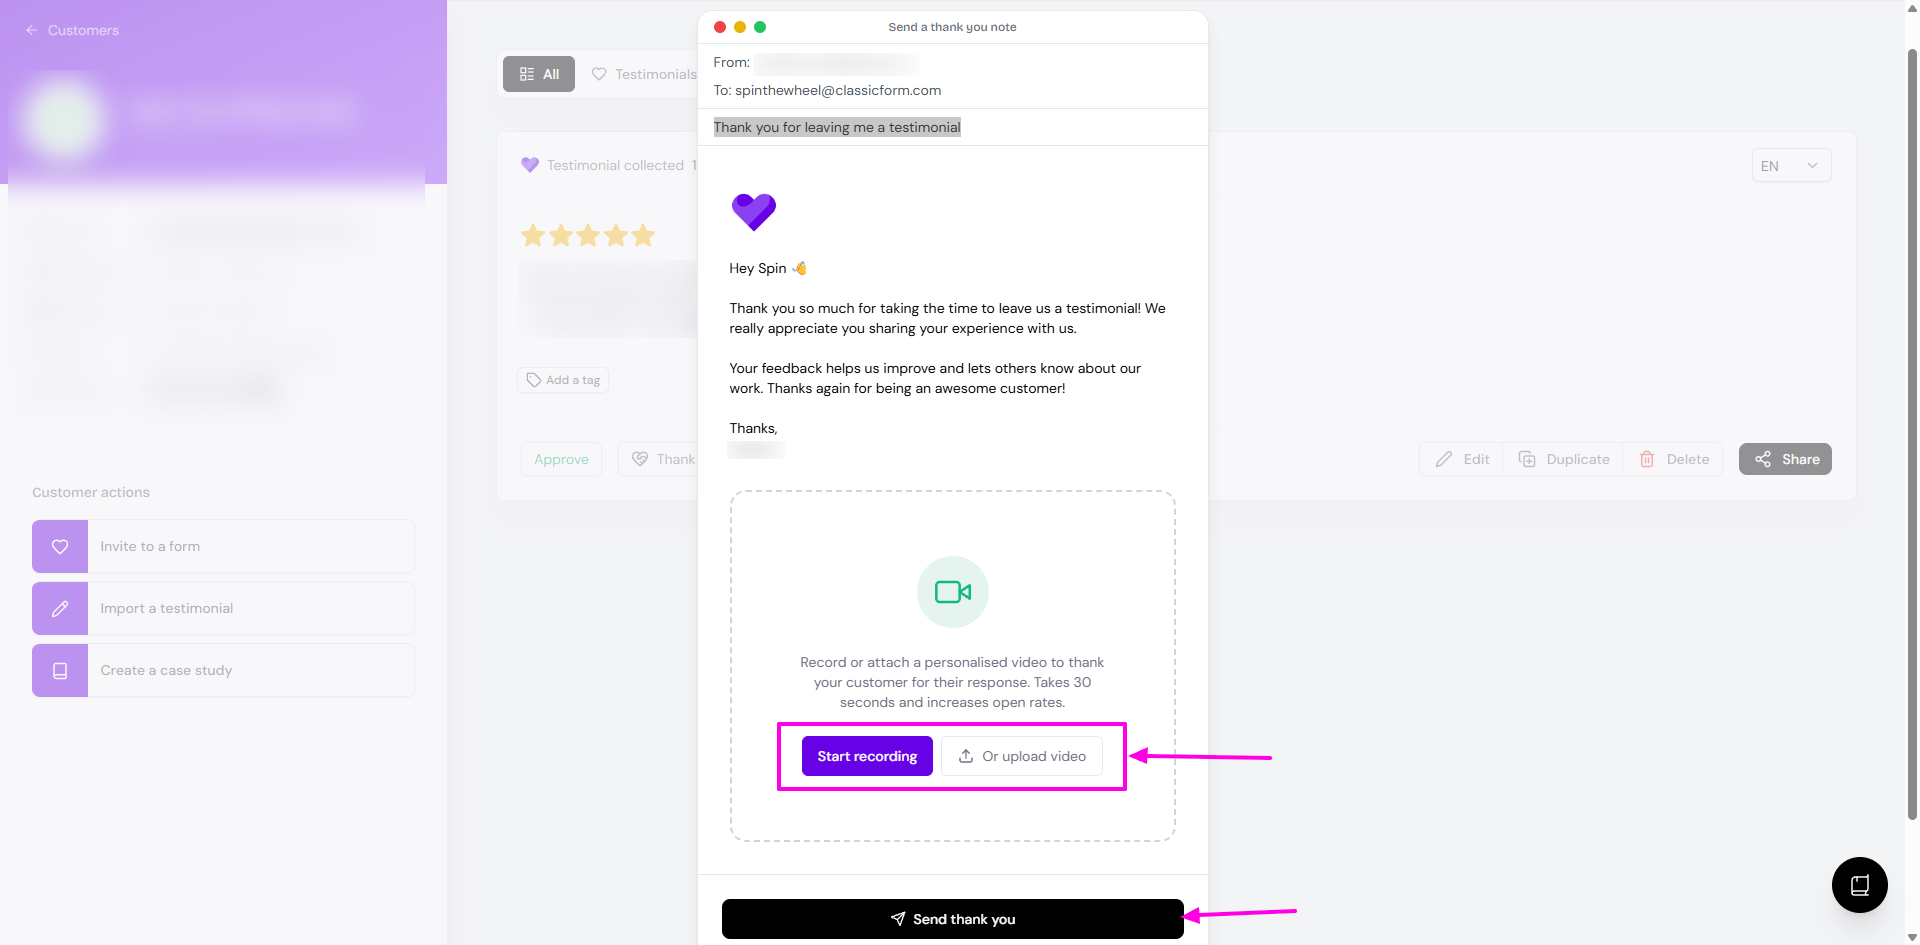Viewport: 1920px width, 945px height.
Task: Click the Share button
Action: [x=1785, y=459]
